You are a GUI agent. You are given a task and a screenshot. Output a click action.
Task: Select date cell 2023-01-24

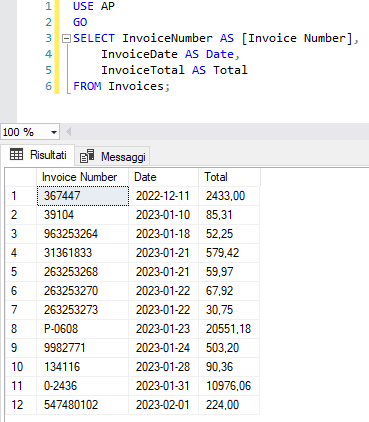click(x=163, y=348)
